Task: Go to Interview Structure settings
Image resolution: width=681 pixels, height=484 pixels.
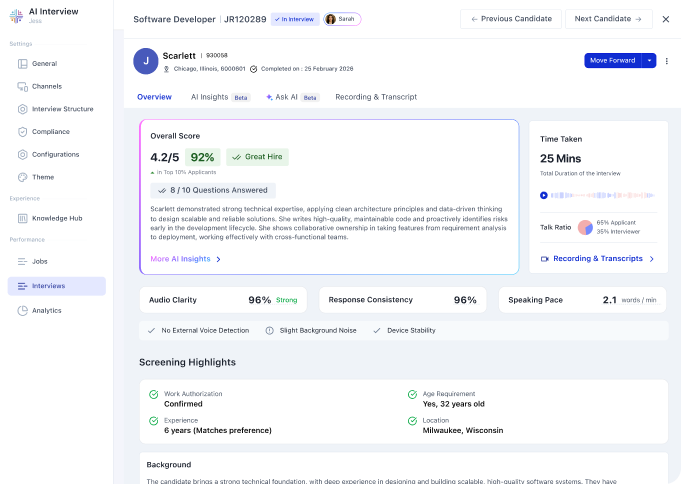Action: click(x=62, y=109)
